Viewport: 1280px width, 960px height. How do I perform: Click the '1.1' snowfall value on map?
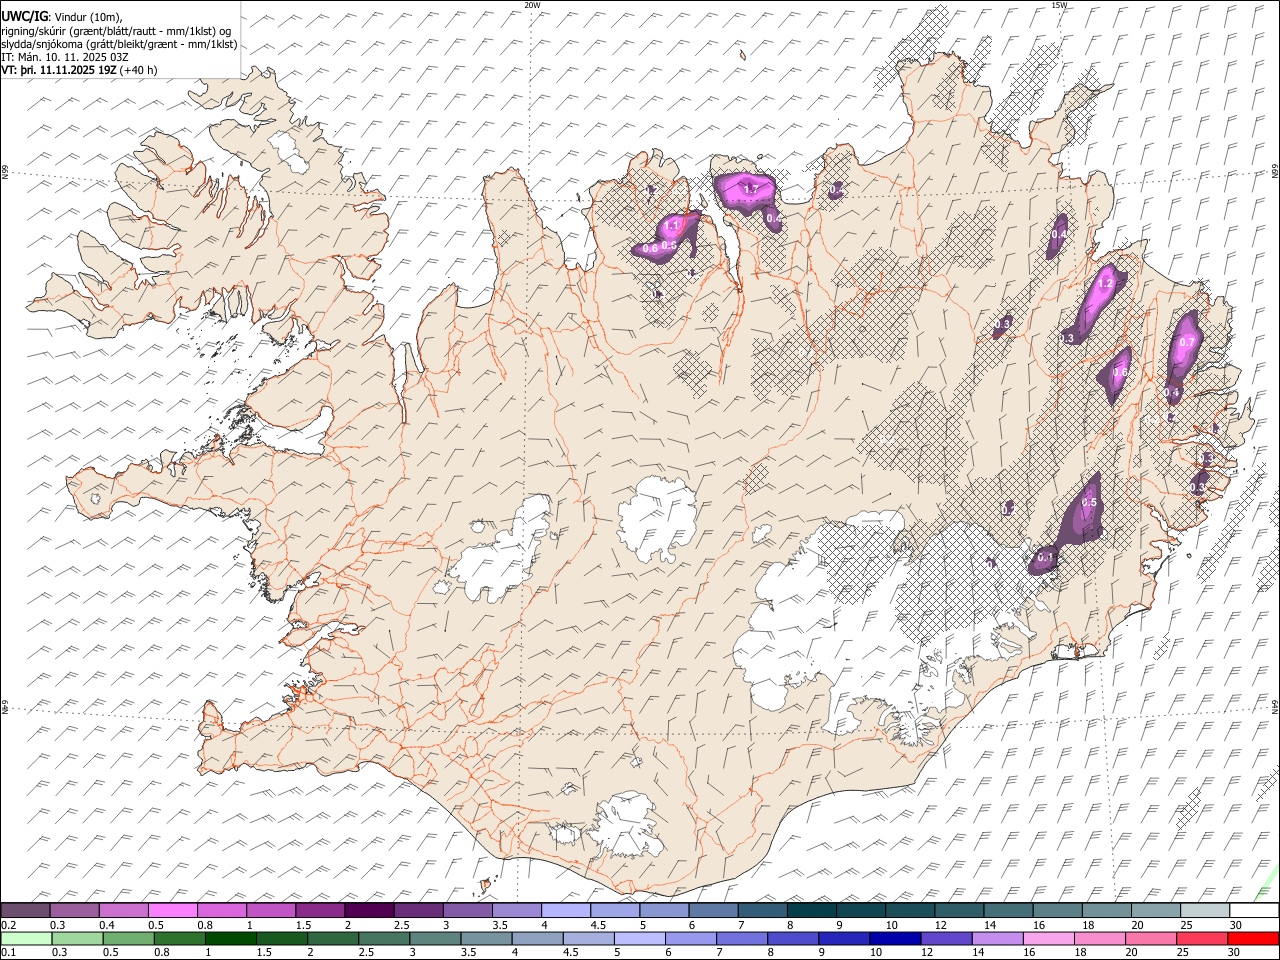672,226
